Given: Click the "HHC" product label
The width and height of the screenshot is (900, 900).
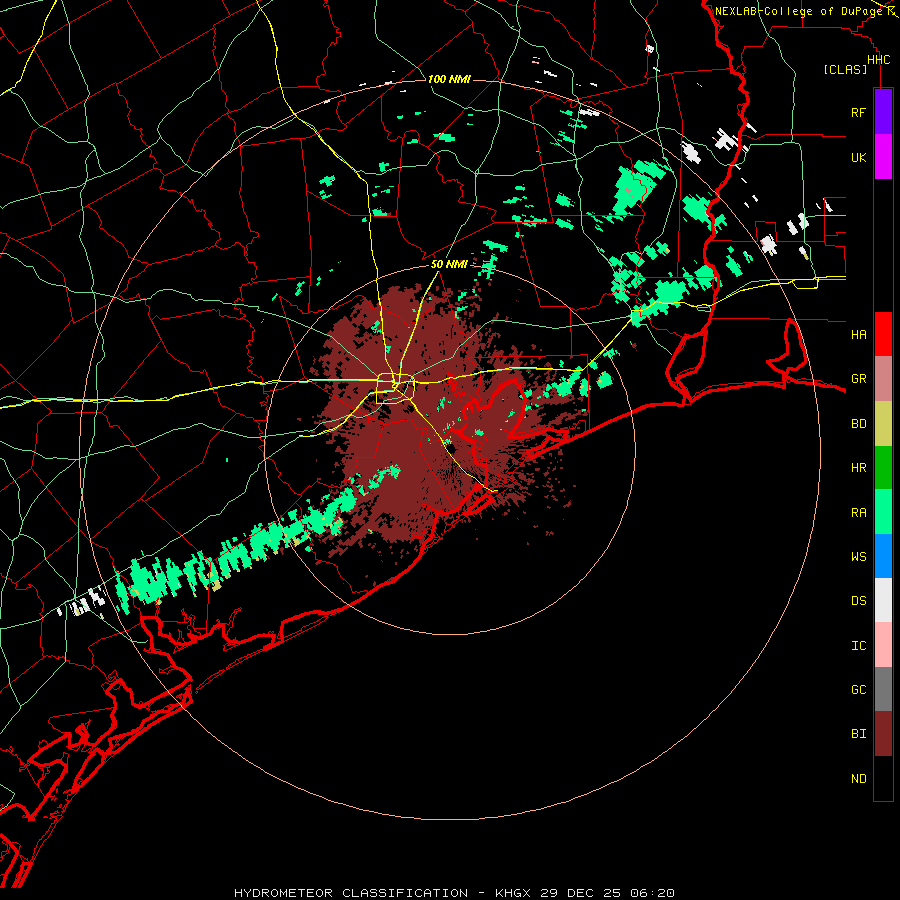Looking at the screenshot, I should (879, 60).
